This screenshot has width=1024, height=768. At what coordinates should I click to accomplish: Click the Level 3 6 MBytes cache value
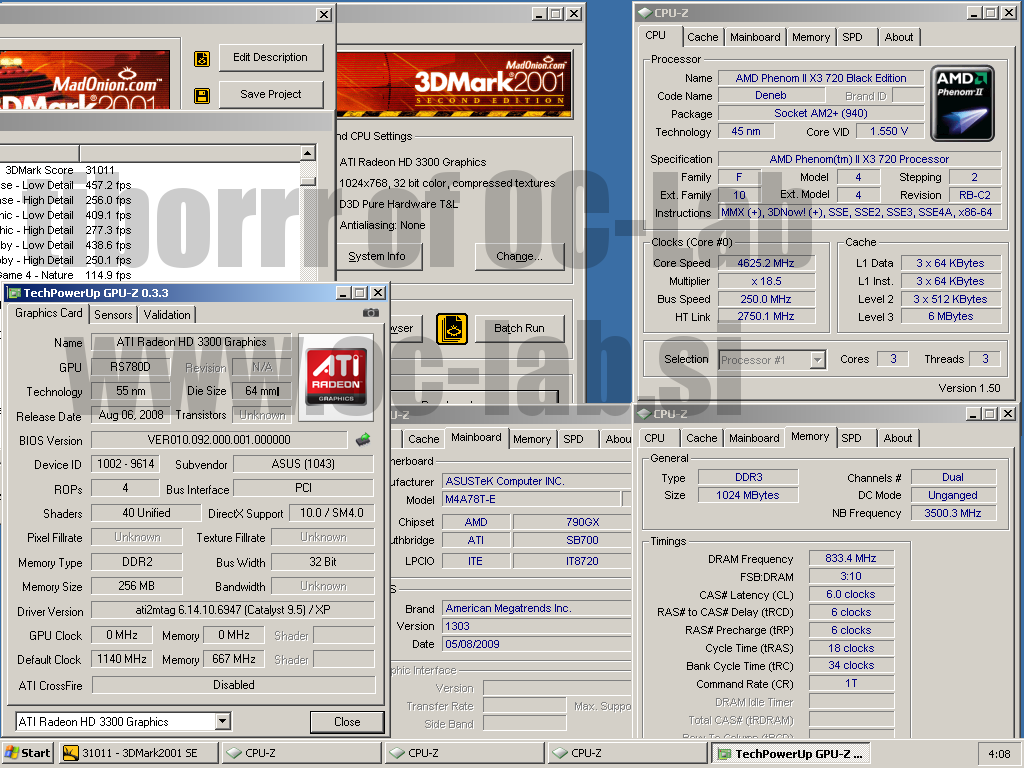pyautogui.click(x=950, y=317)
